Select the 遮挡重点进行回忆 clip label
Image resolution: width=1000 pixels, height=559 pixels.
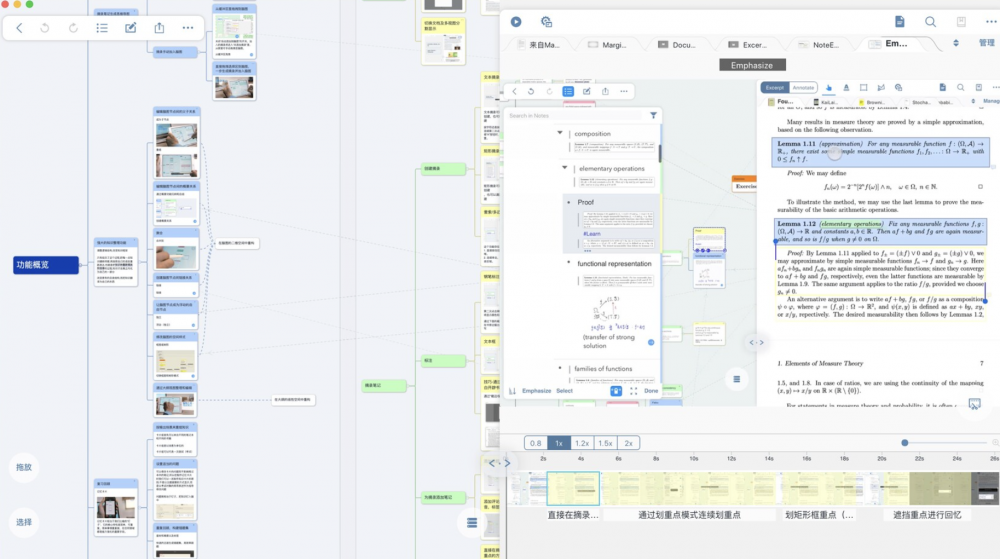[927, 514]
